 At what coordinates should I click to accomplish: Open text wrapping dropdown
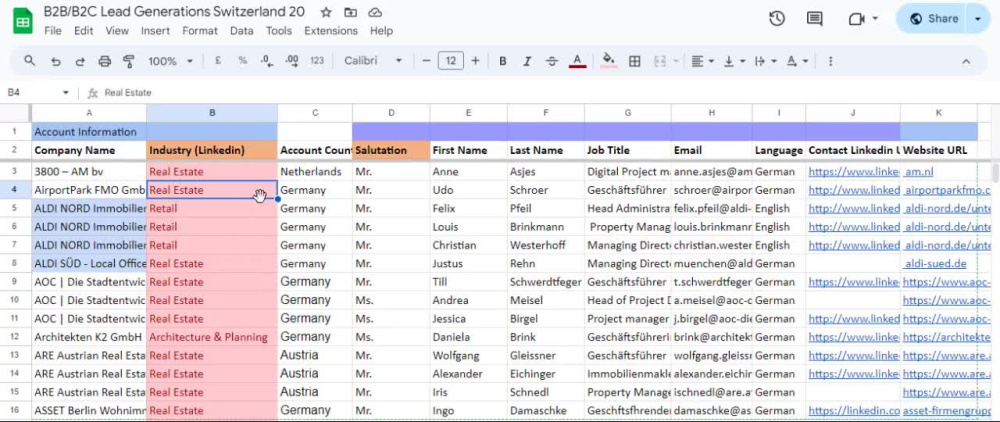[765, 61]
